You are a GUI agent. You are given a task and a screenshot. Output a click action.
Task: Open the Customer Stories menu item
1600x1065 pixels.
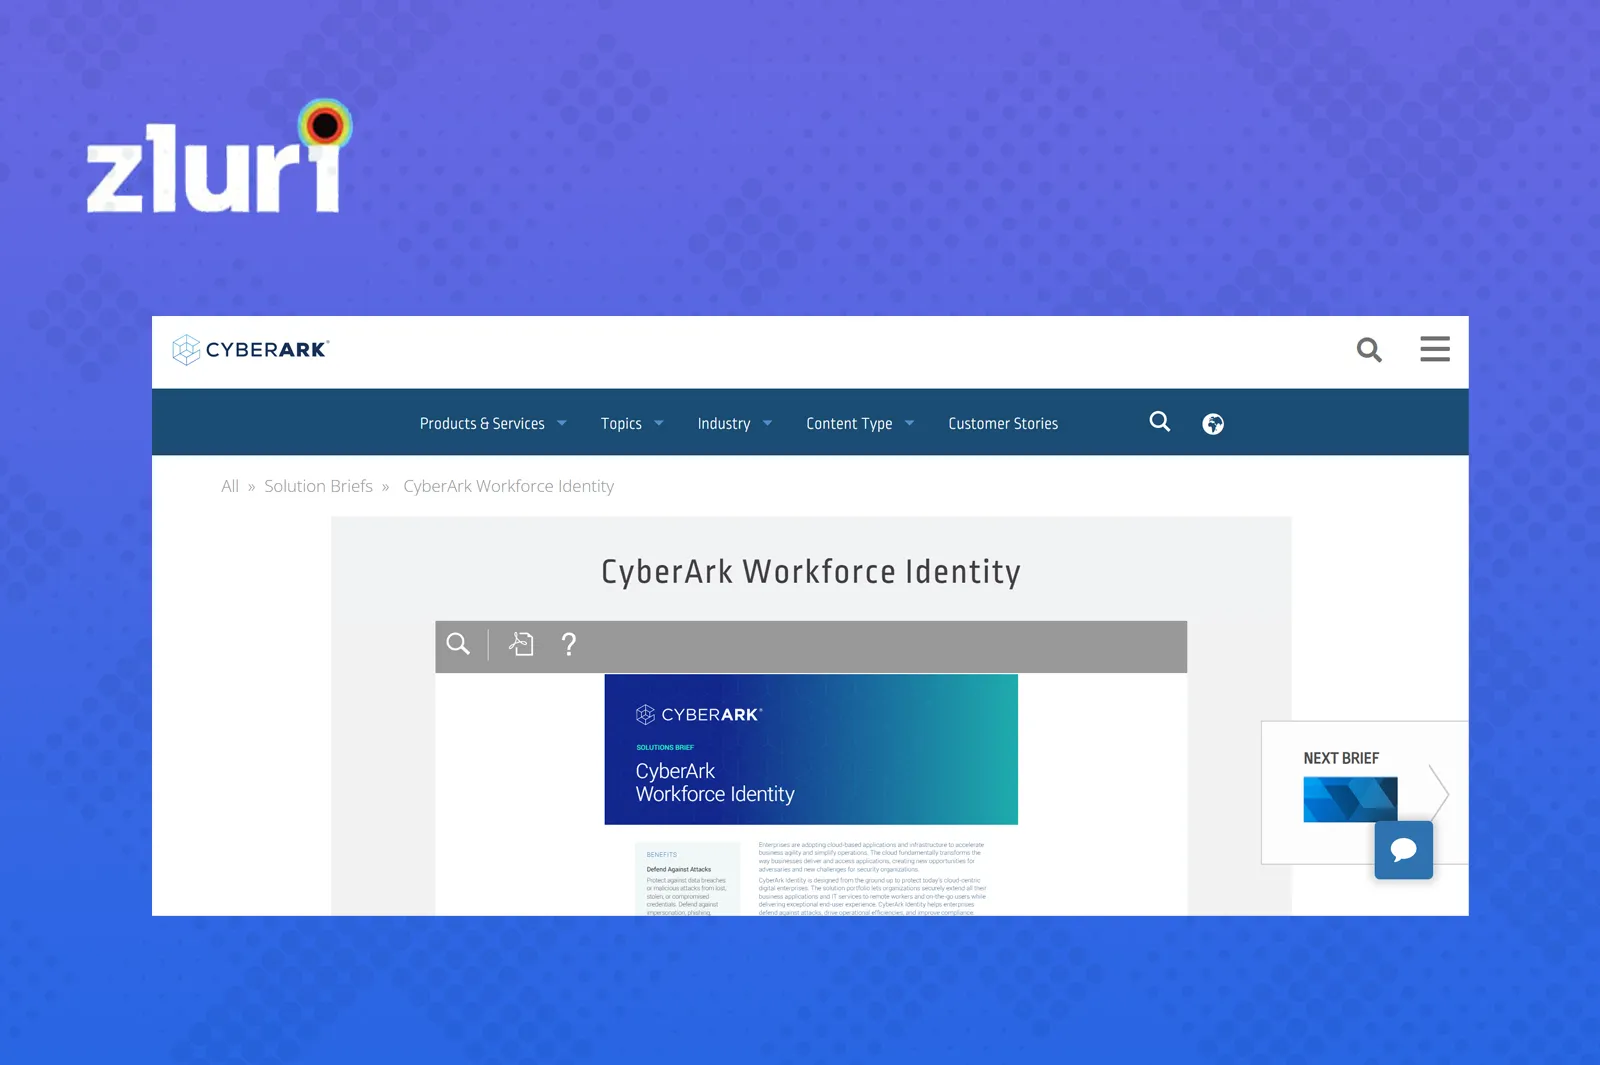1003,424
